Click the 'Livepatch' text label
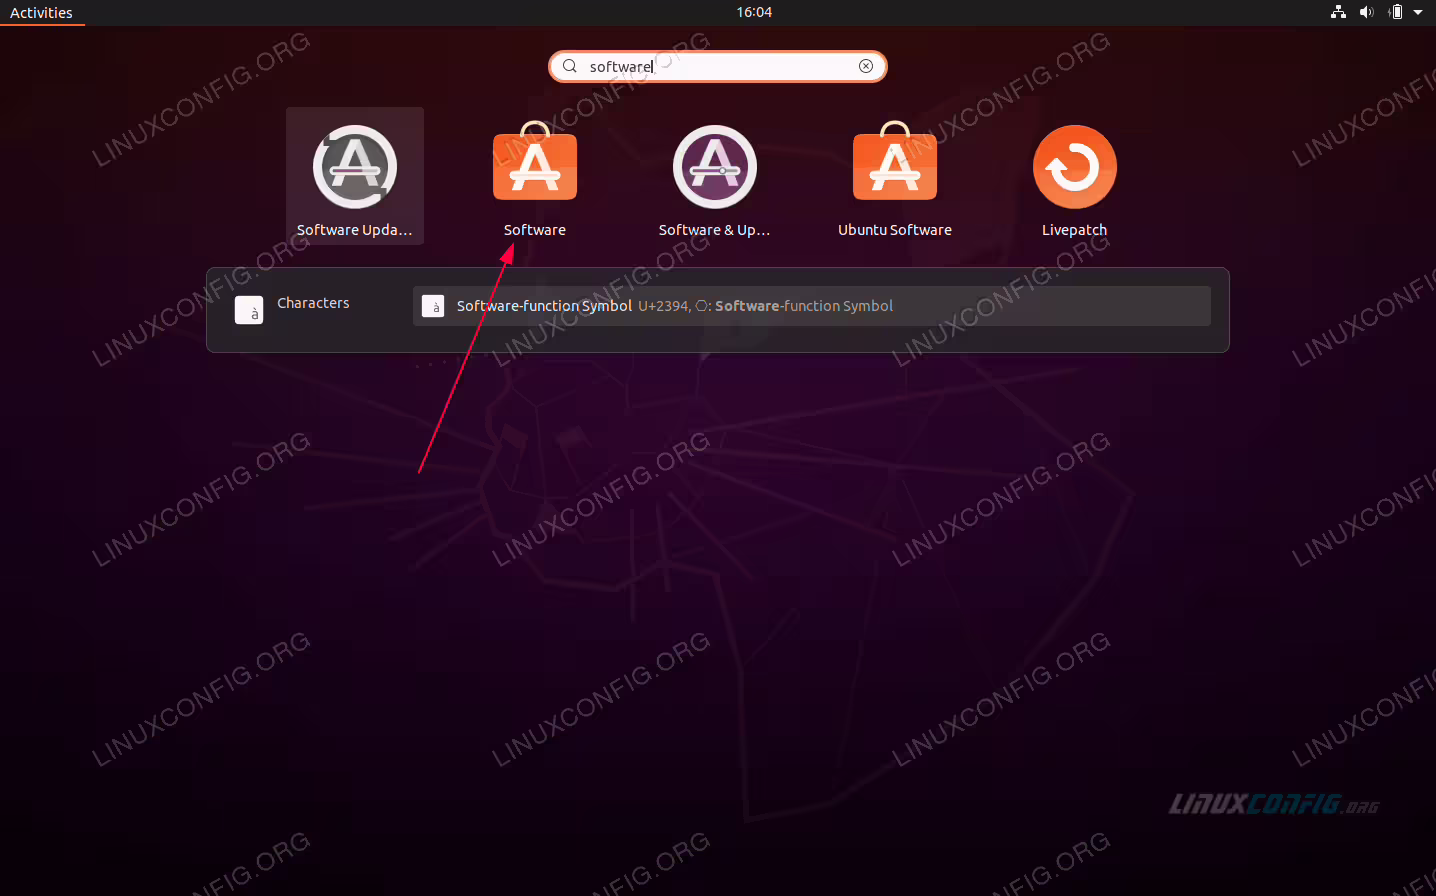 click(x=1075, y=230)
